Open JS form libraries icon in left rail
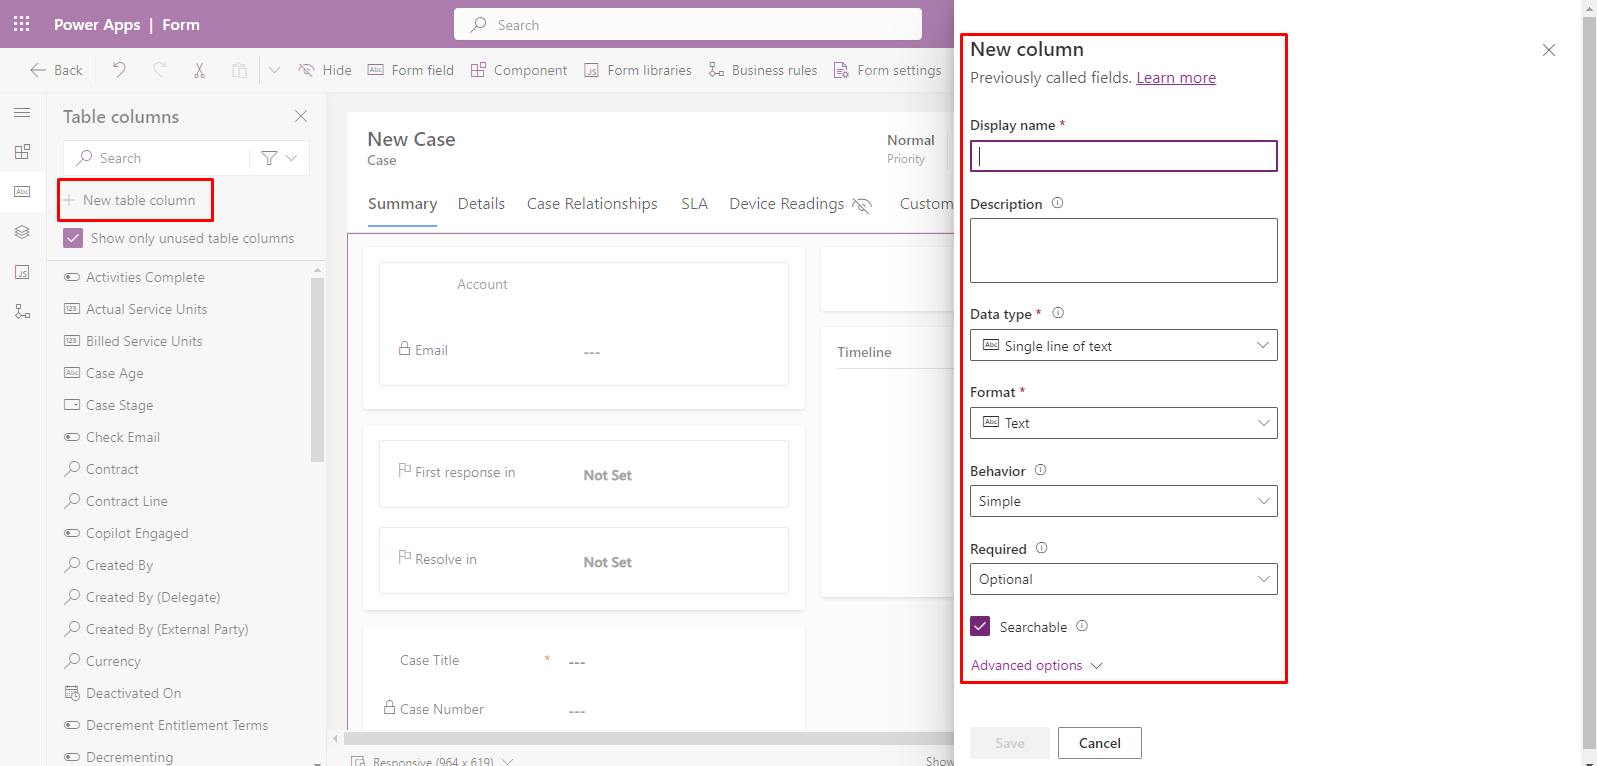 point(22,272)
